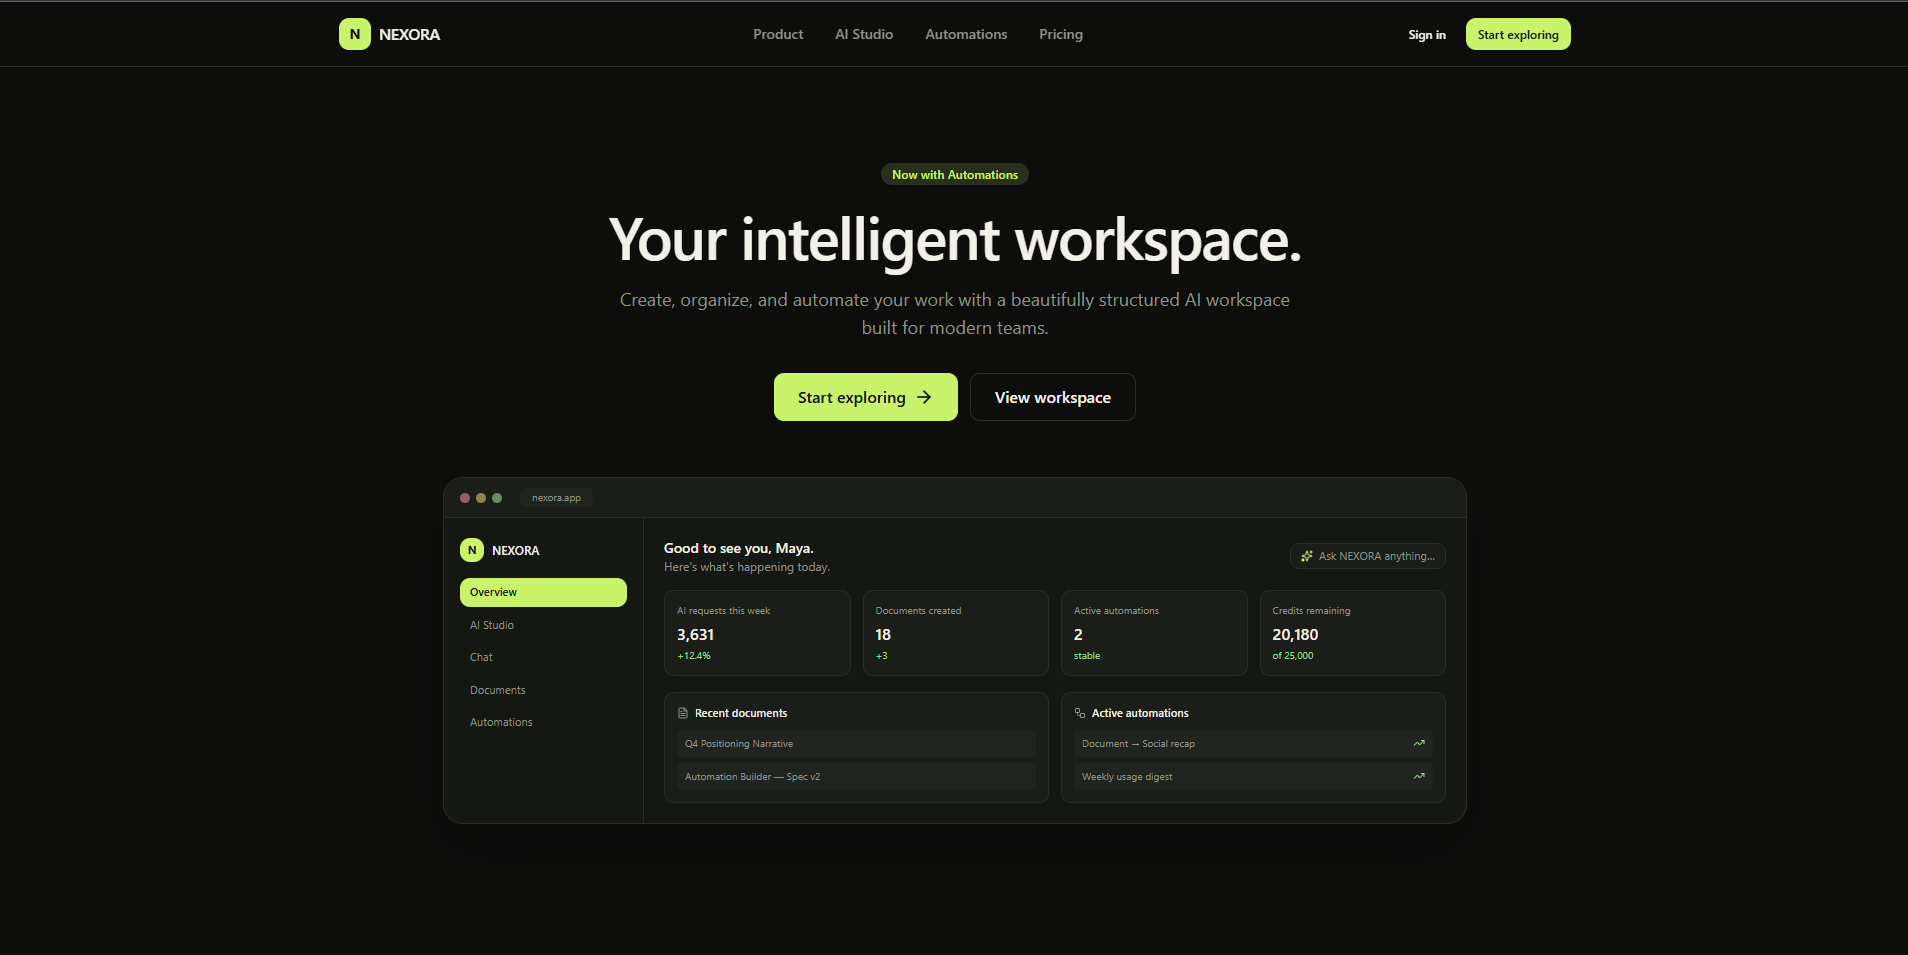Open Q4 Positioning Narrative document
Viewport: 1908px width, 955px height.
pyautogui.click(x=856, y=743)
